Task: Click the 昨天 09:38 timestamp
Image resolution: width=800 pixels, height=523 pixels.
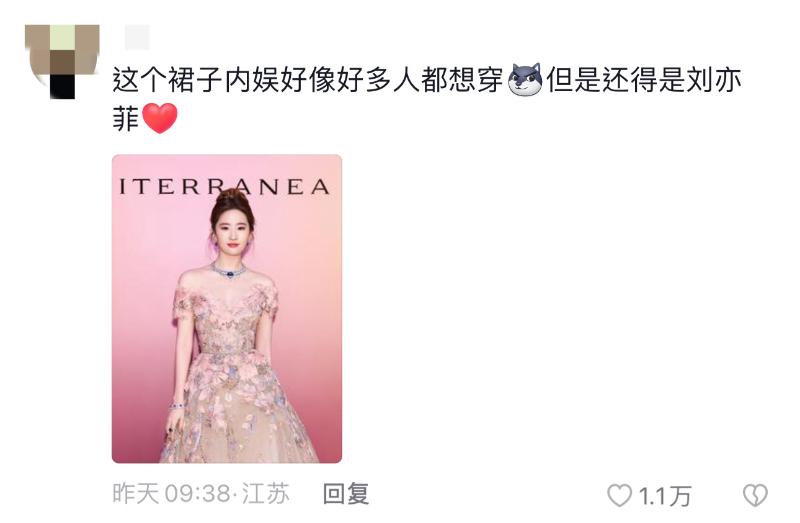Action: pyautogui.click(x=171, y=494)
